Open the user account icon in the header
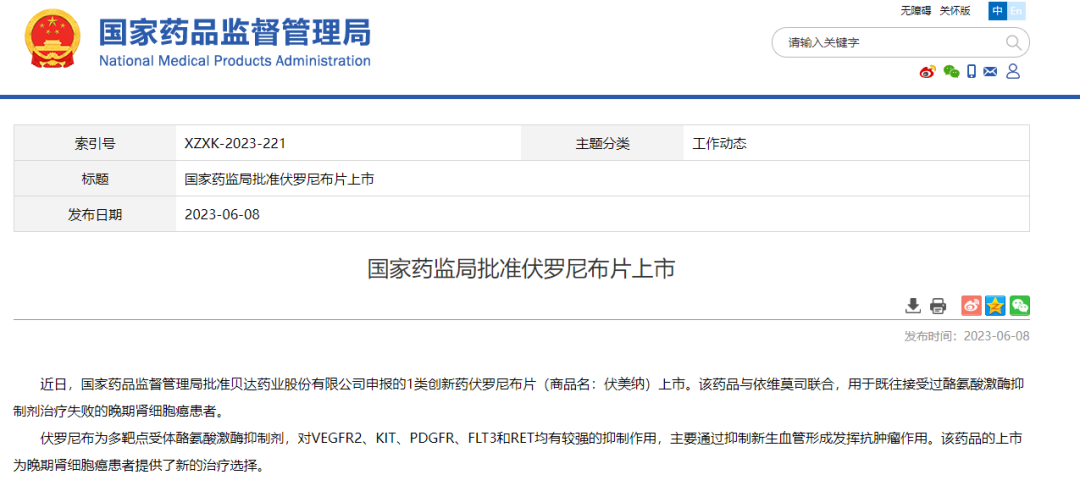The image size is (1080, 497). (x=1012, y=71)
